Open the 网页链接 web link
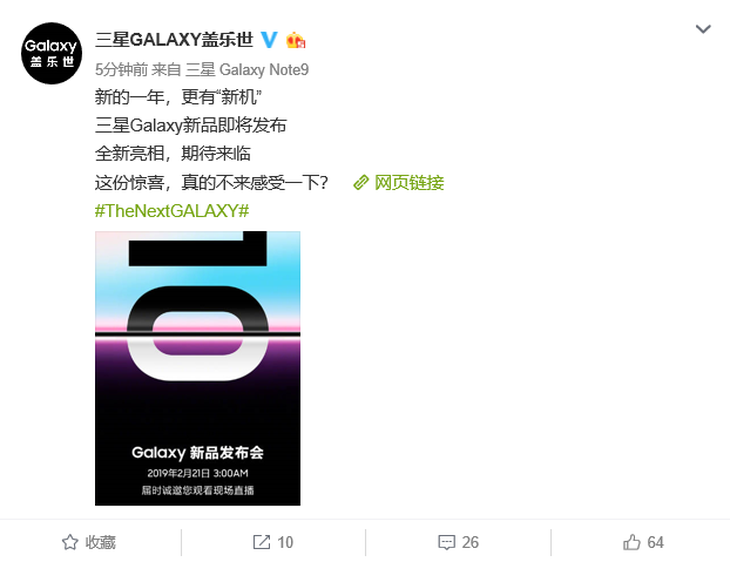This screenshot has height=562, width=730. pos(409,183)
